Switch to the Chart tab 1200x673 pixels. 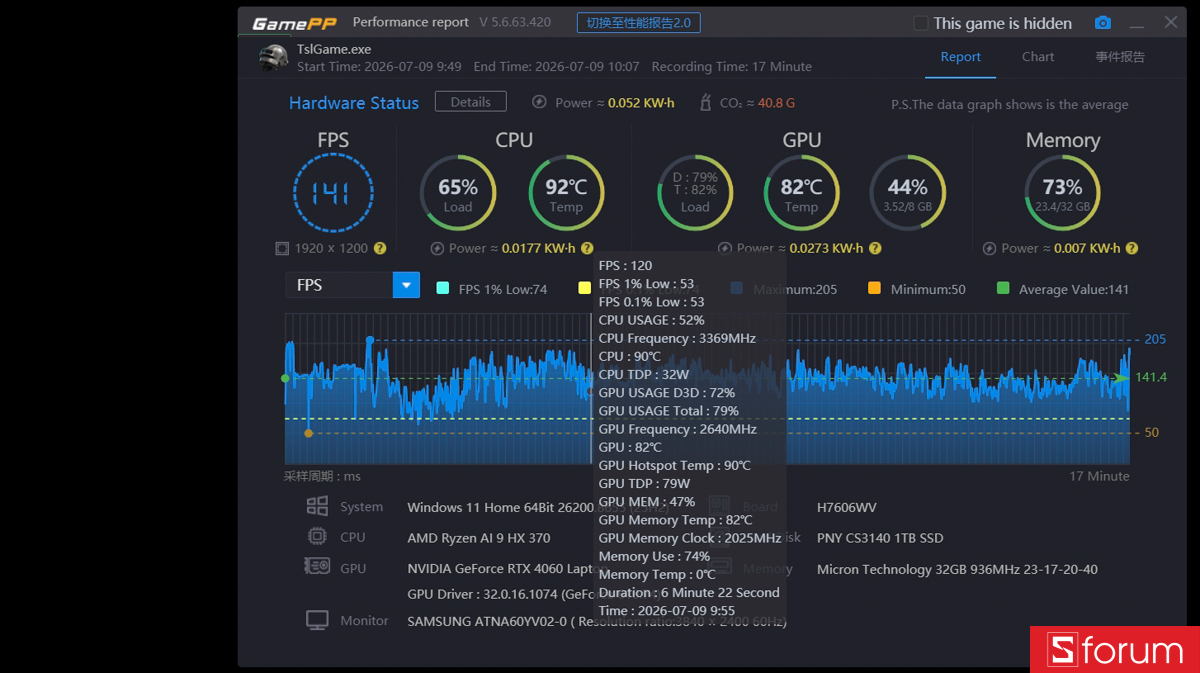1038,57
